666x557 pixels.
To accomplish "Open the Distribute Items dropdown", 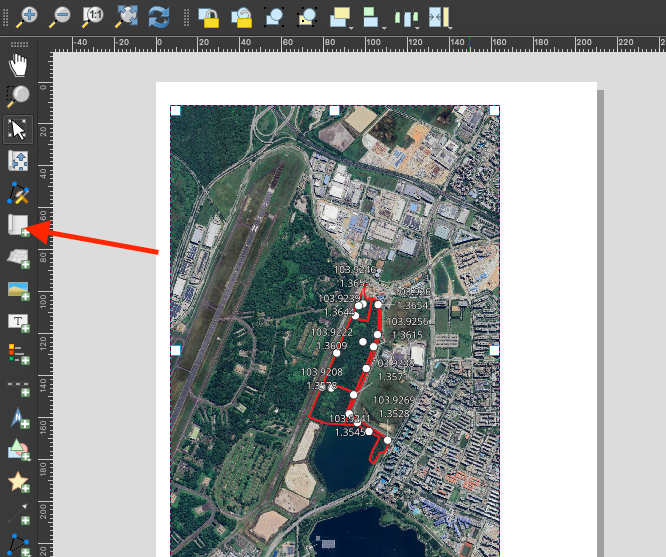I will (406, 16).
